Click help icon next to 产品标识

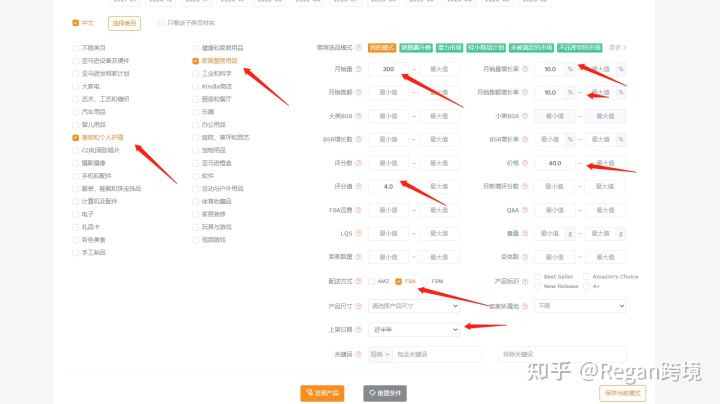tap(525, 281)
